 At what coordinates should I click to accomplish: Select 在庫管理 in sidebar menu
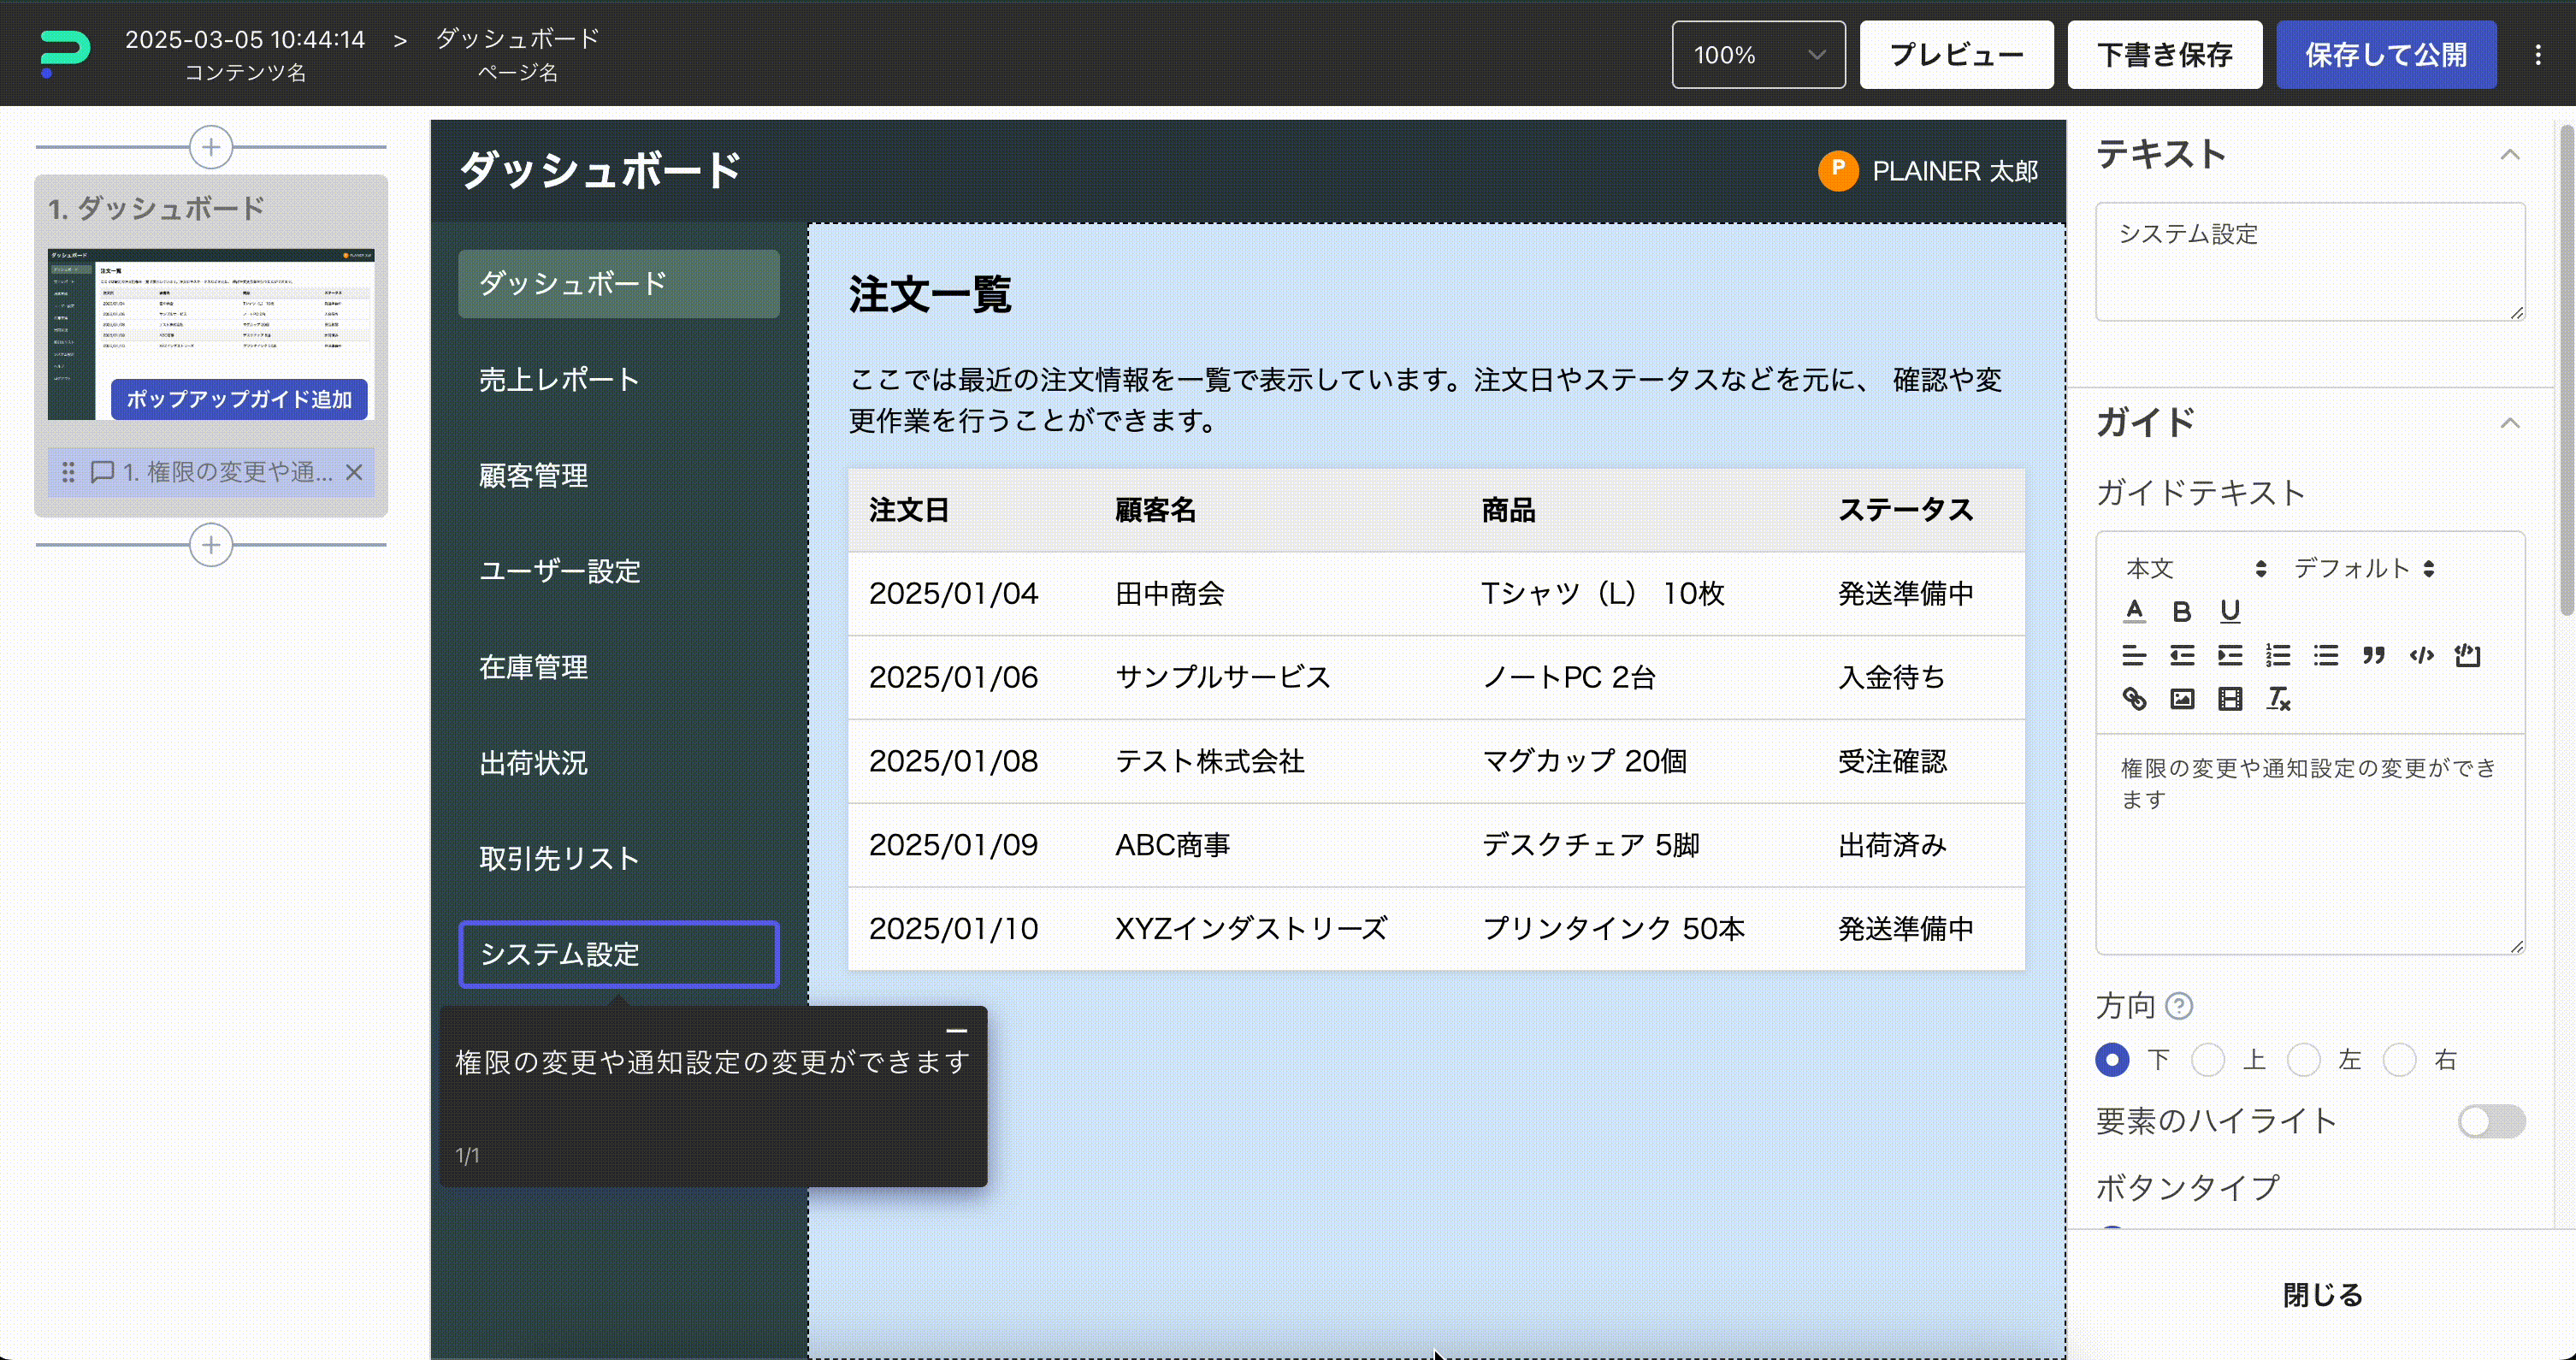click(x=533, y=667)
